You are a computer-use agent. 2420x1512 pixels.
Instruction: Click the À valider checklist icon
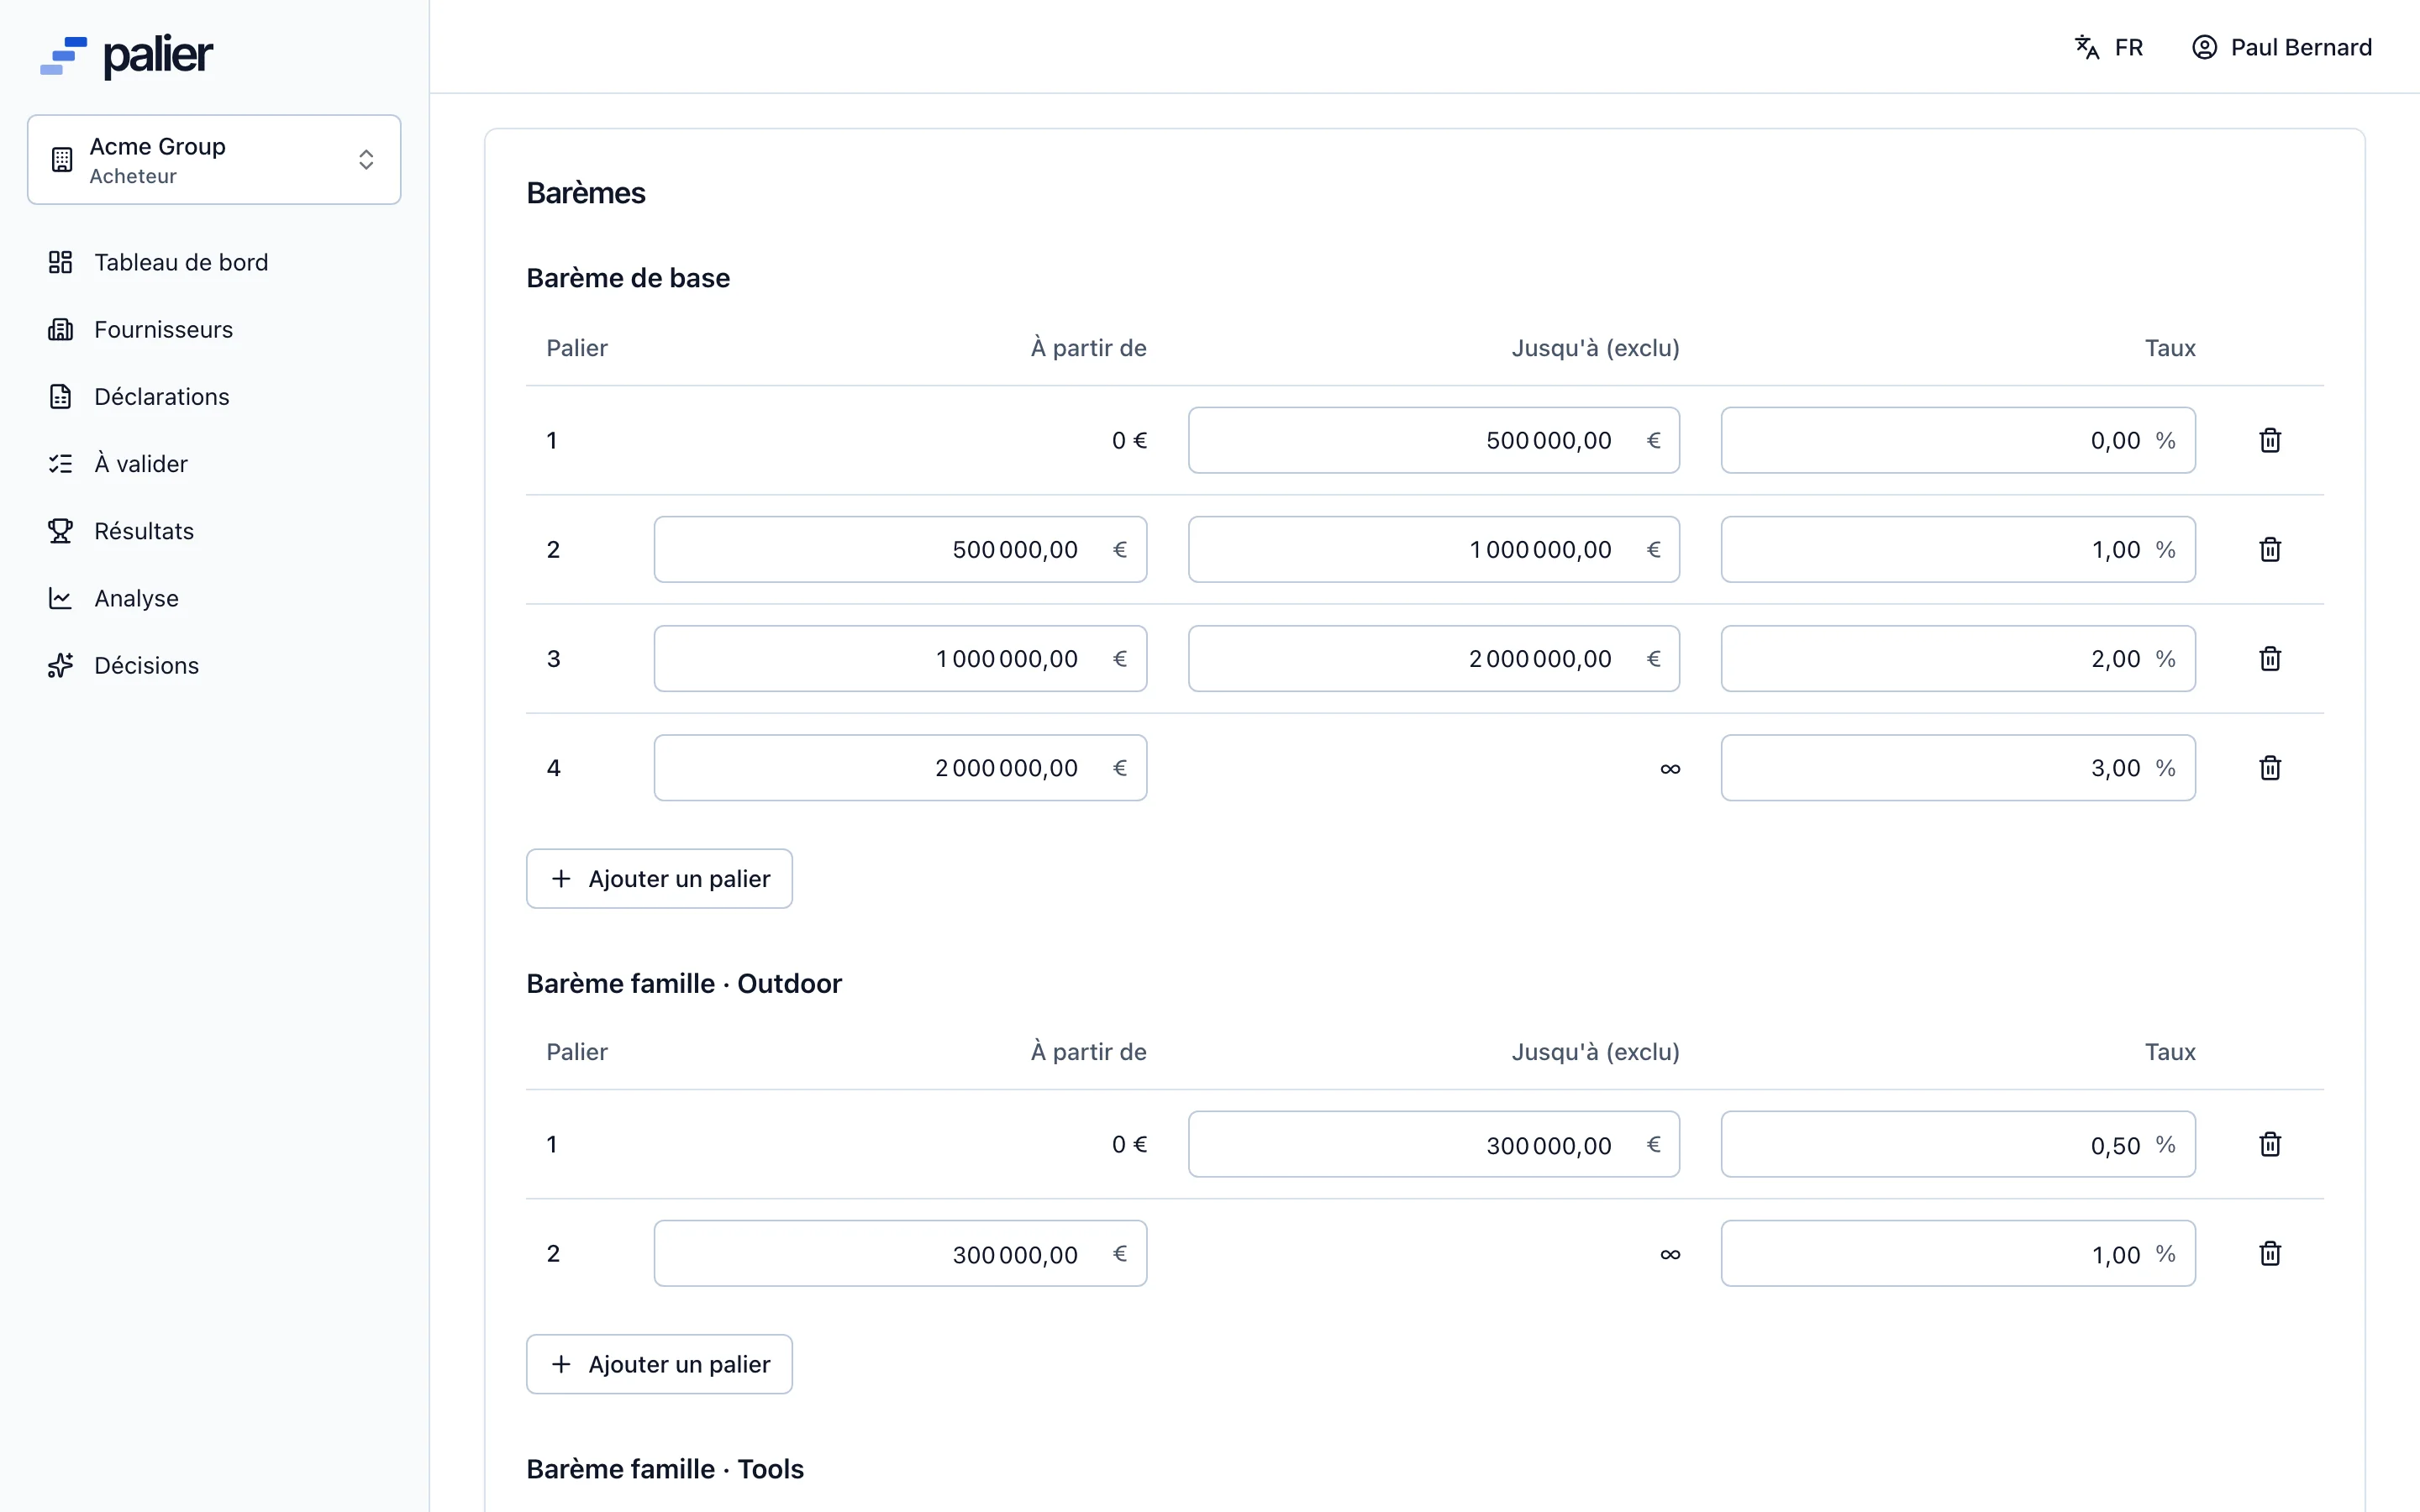[x=60, y=464]
